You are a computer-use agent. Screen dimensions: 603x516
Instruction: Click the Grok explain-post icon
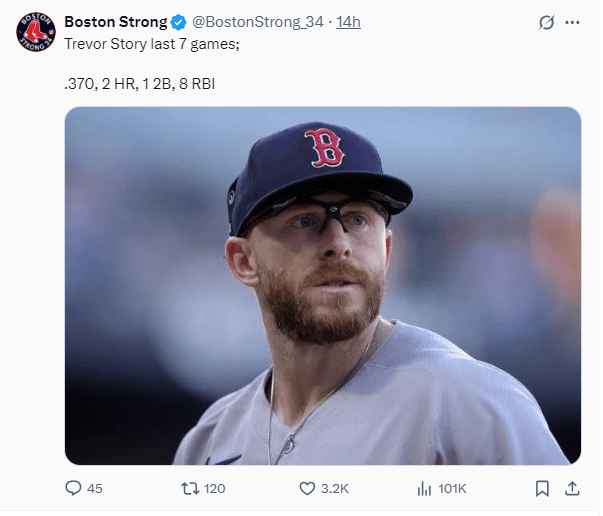pyautogui.click(x=546, y=22)
